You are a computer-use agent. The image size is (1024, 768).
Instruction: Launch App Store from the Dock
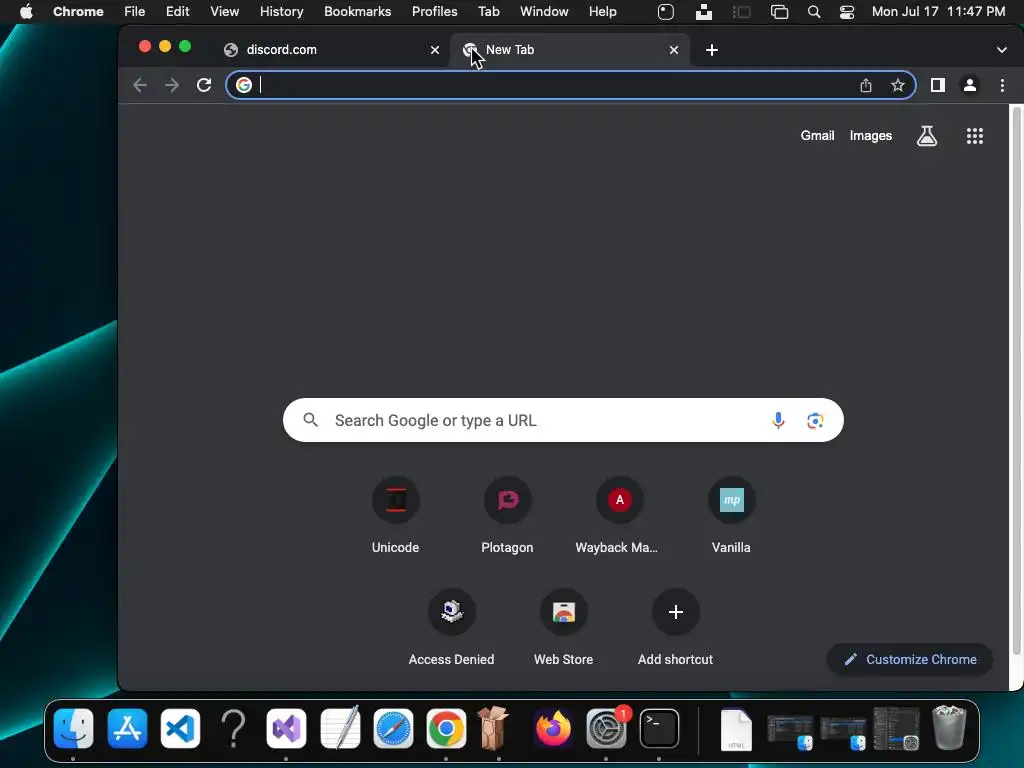coord(127,728)
